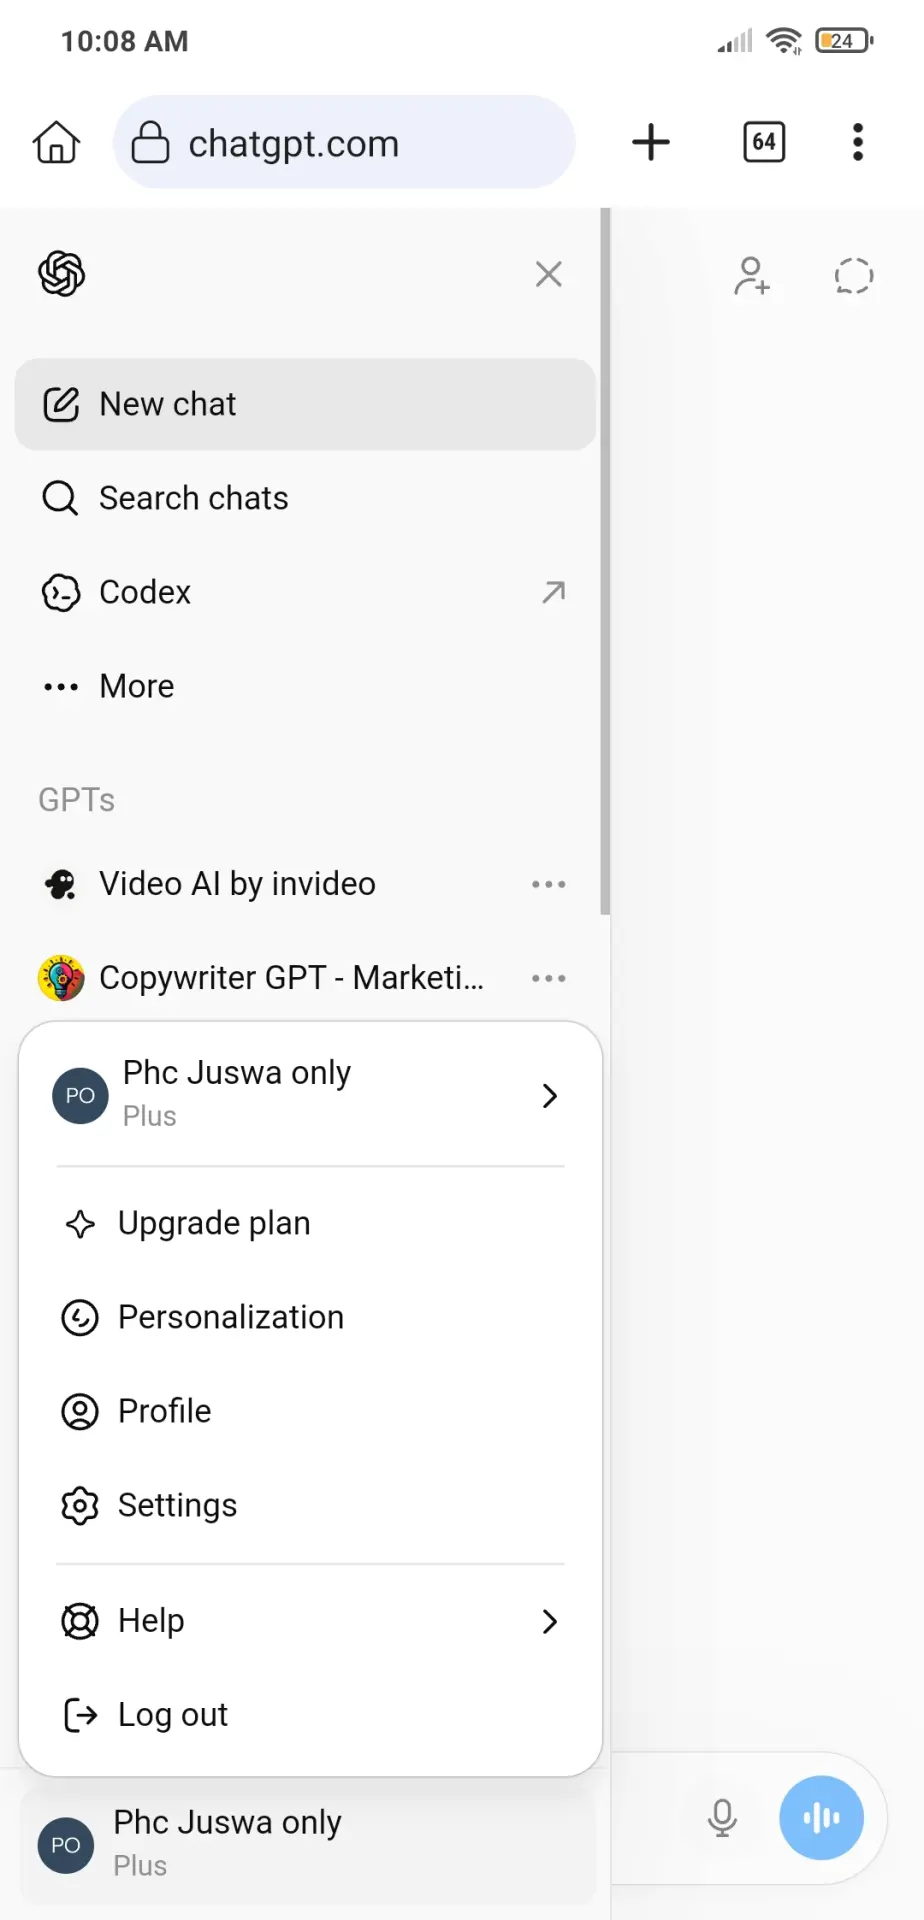The width and height of the screenshot is (924, 1920).
Task: Close the sidebar with the X icon
Action: 549,274
